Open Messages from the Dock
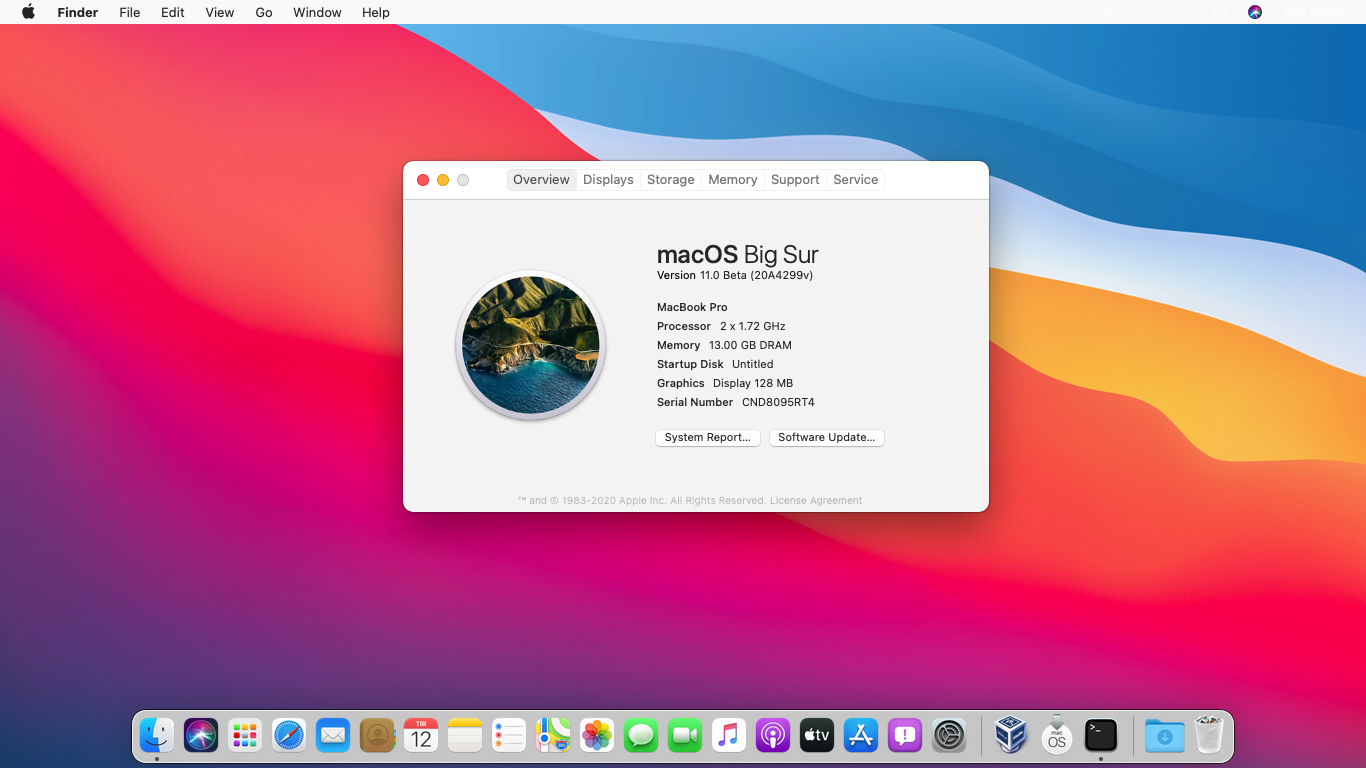Image resolution: width=1366 pixels, height=768 pixels. click(641, 736)
